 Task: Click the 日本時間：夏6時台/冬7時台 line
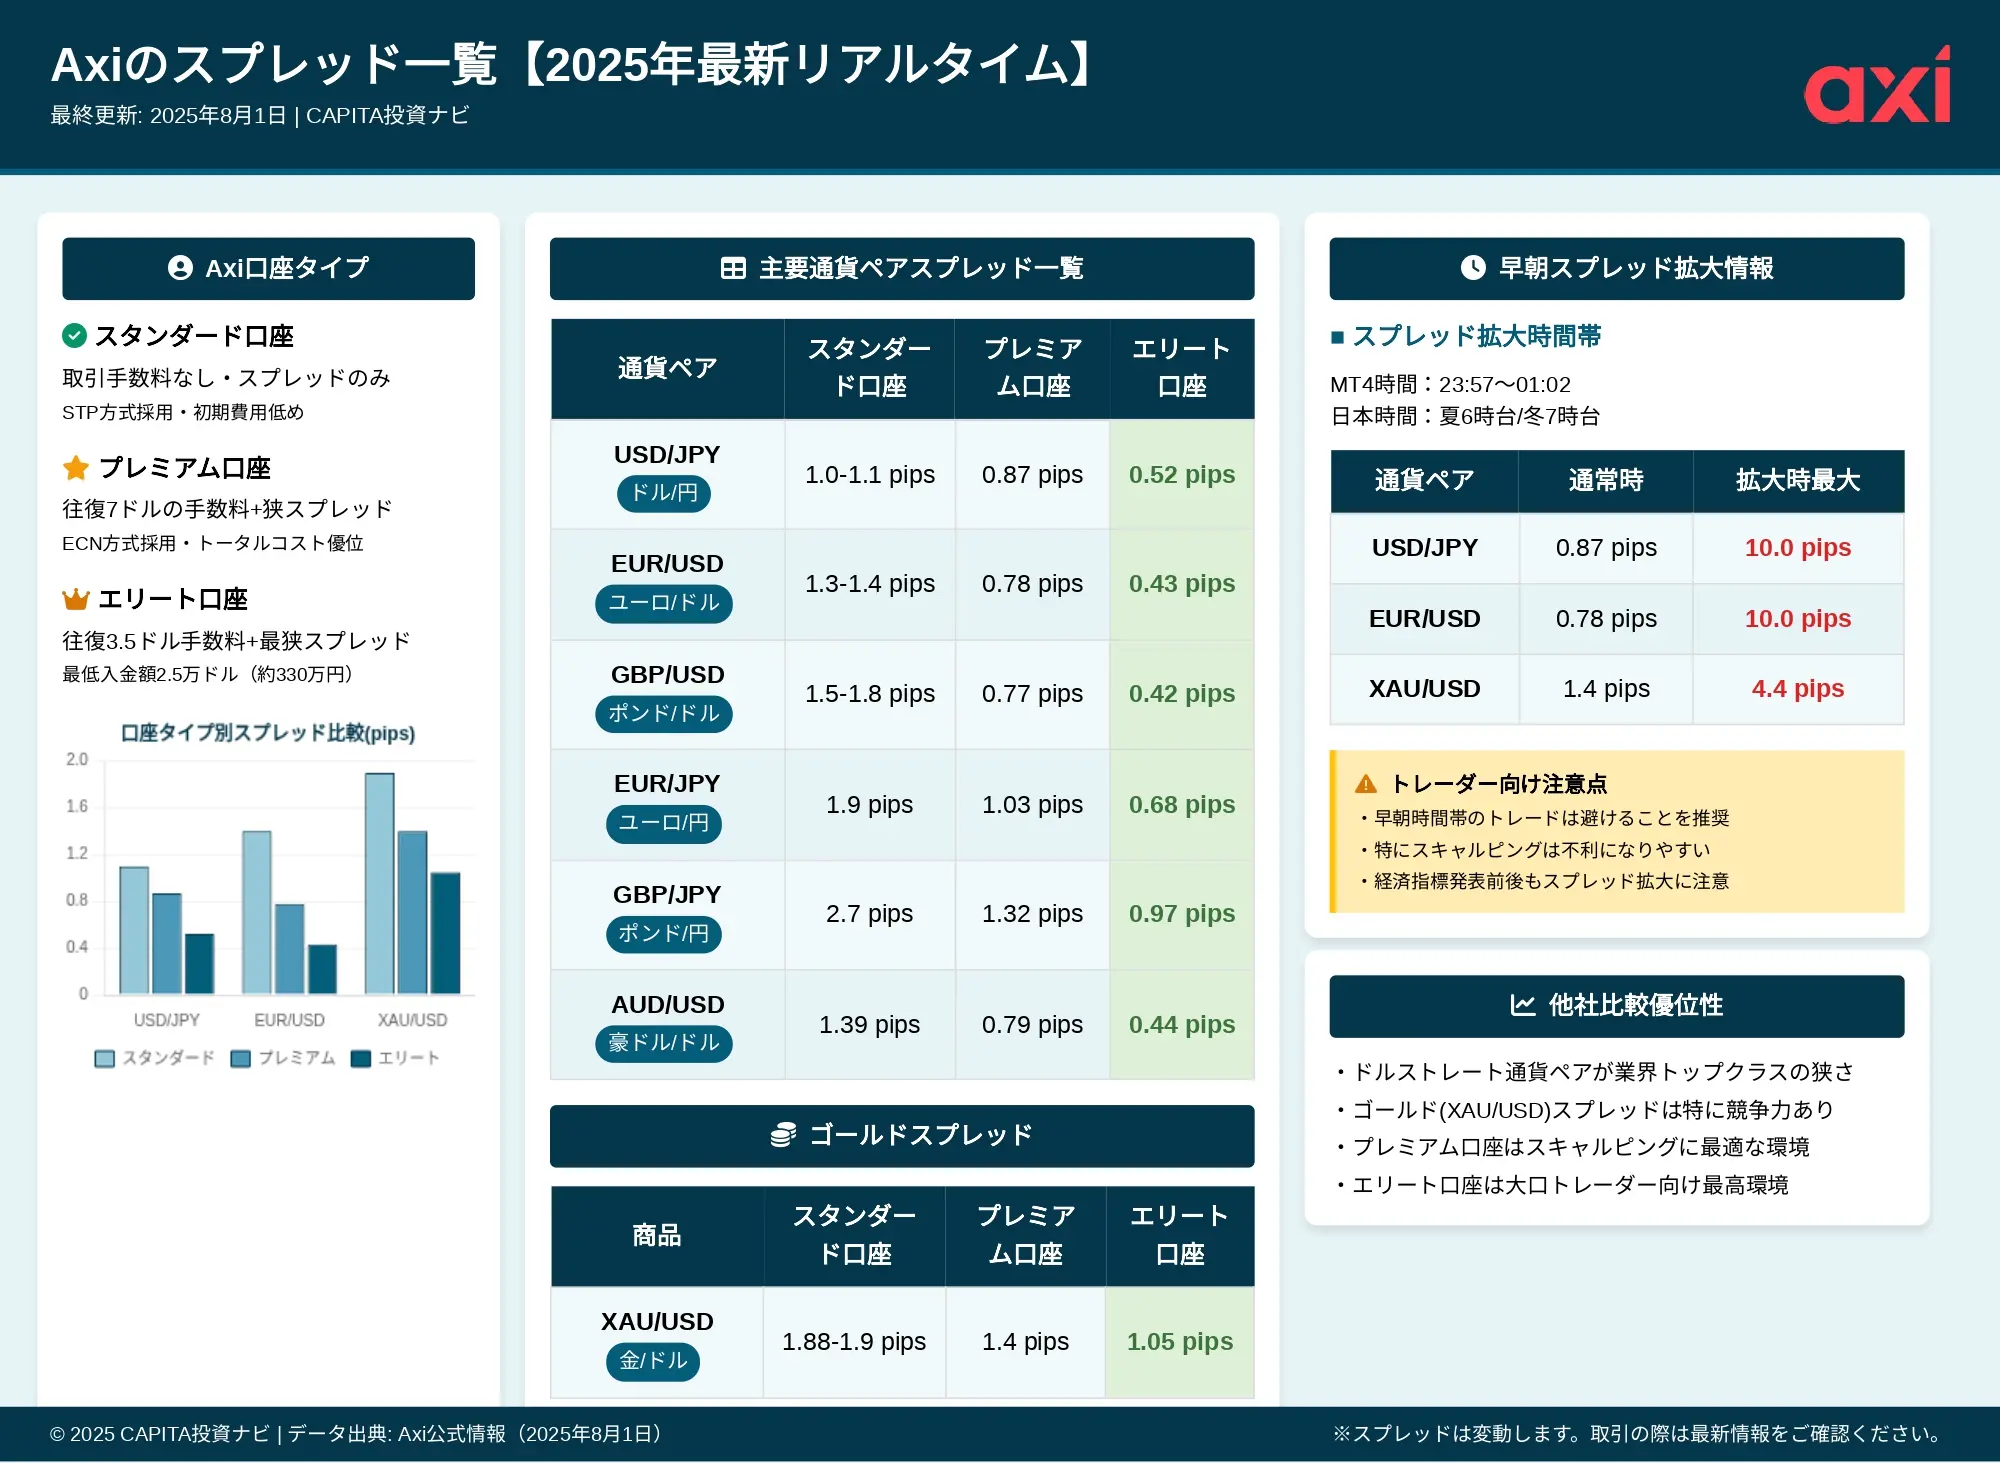[x=1465, y=416]
